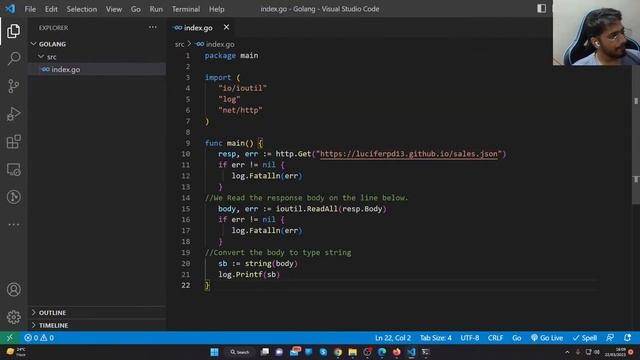
Task: Switch to the index.go editor tab
Action: pyautogui.click(x=198, y=28)
